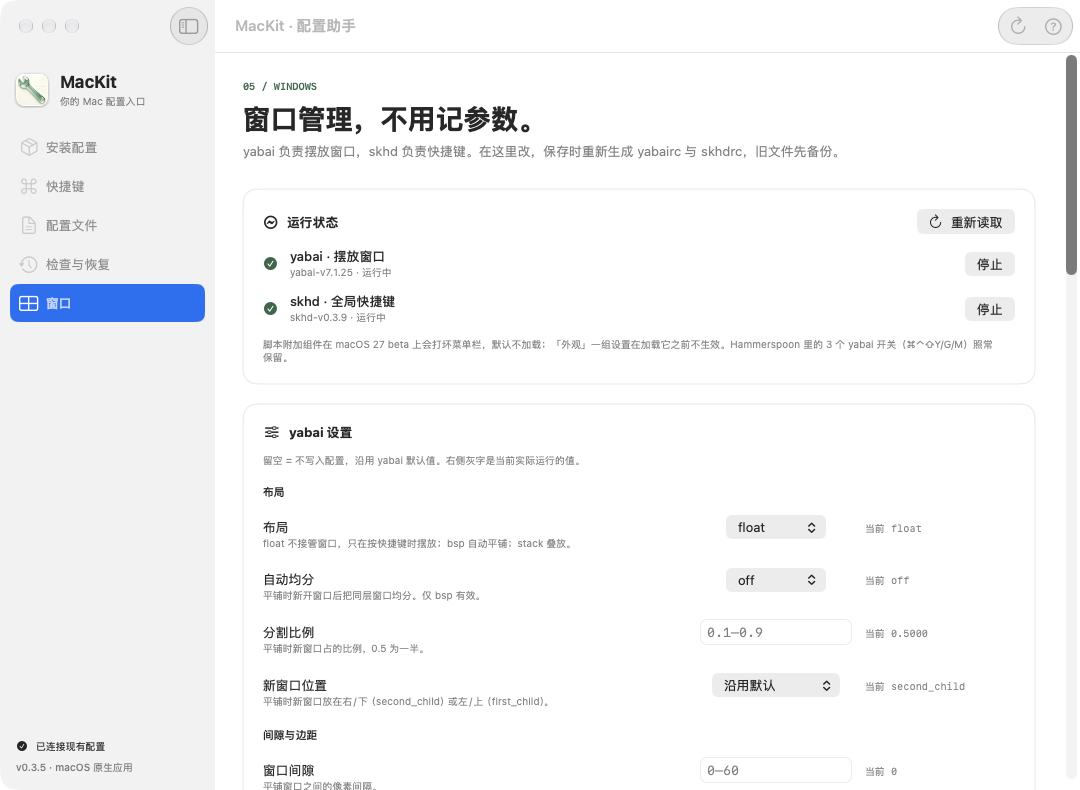Click the green check beside skhd
Image resolution: width=1080 pixels, height=790 pixels.
click(x=271, y=308)
